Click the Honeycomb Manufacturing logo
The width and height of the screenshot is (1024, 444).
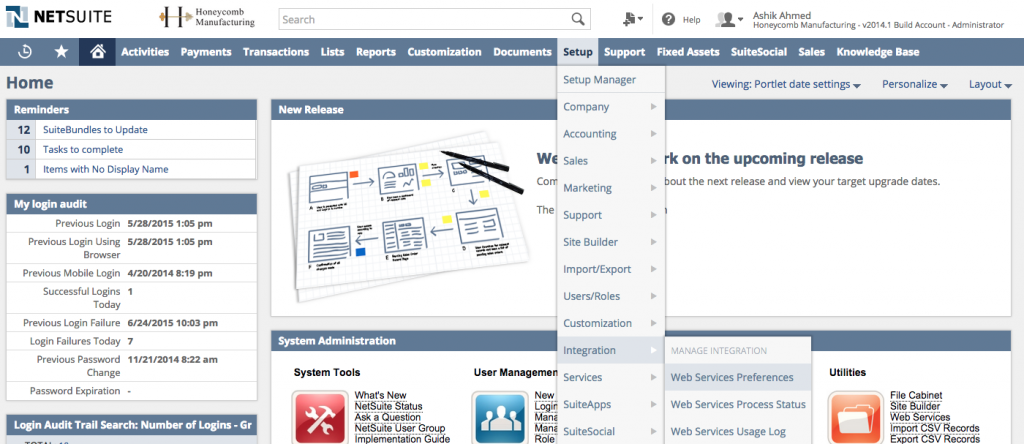[207, 18]
